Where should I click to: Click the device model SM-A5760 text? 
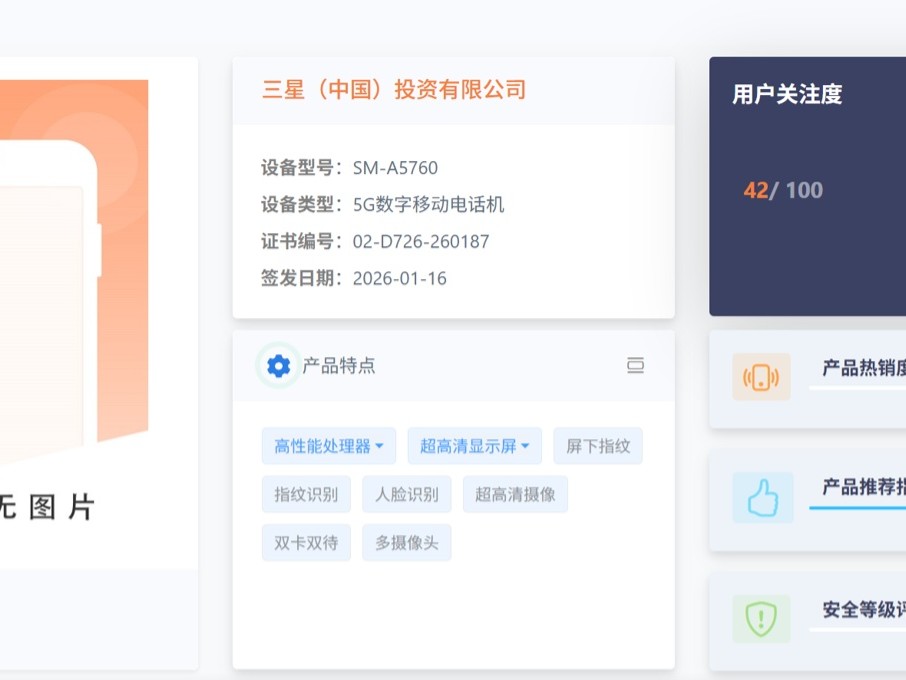[395, 168]
